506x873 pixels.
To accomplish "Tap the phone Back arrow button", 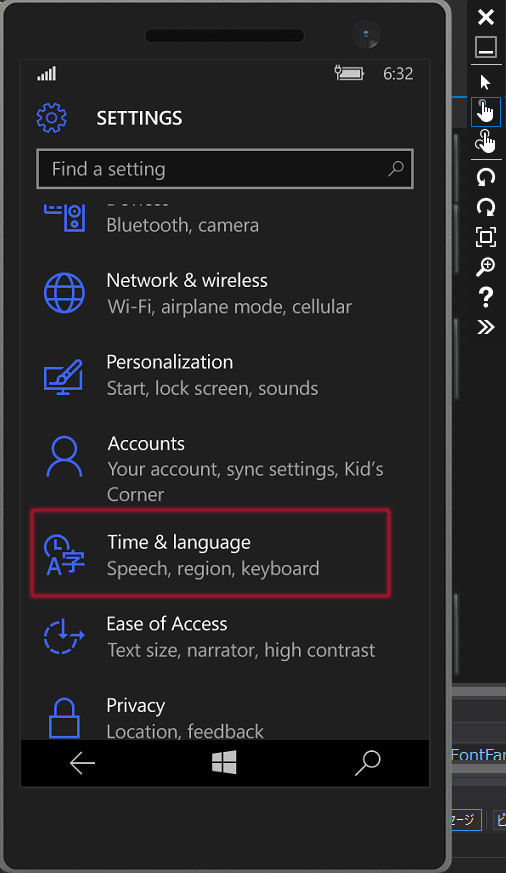I will [x=82, y=763].
